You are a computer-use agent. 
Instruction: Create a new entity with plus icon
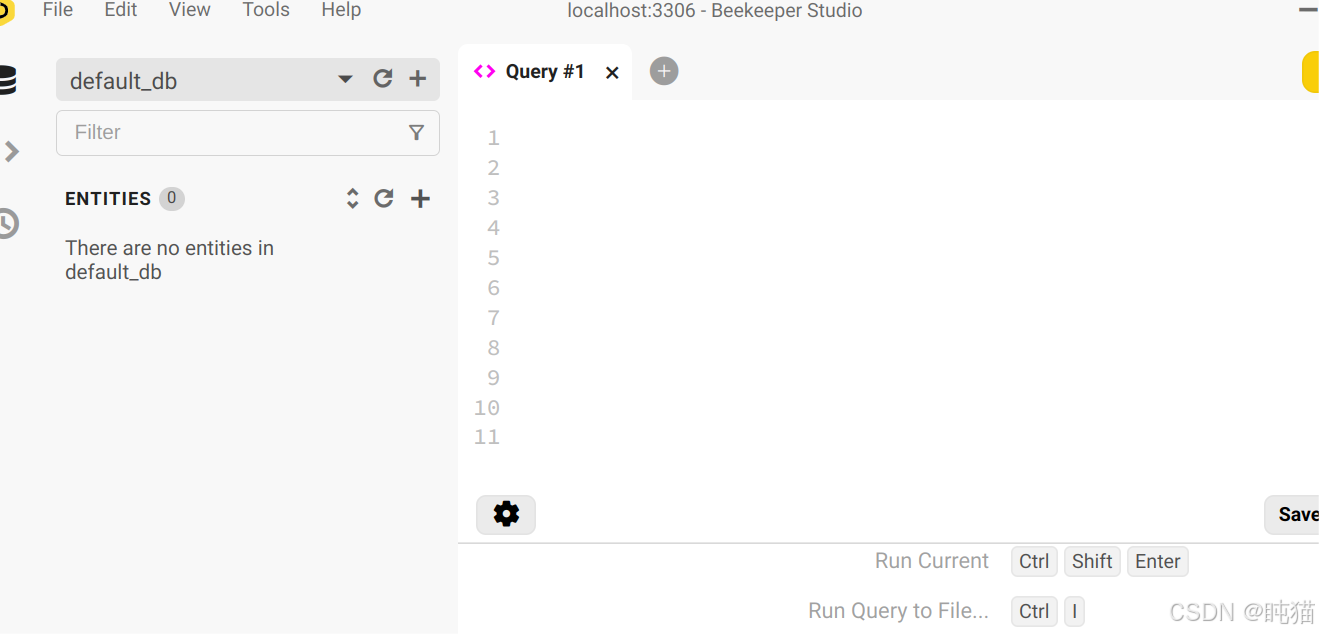click(x=421, y=199)
